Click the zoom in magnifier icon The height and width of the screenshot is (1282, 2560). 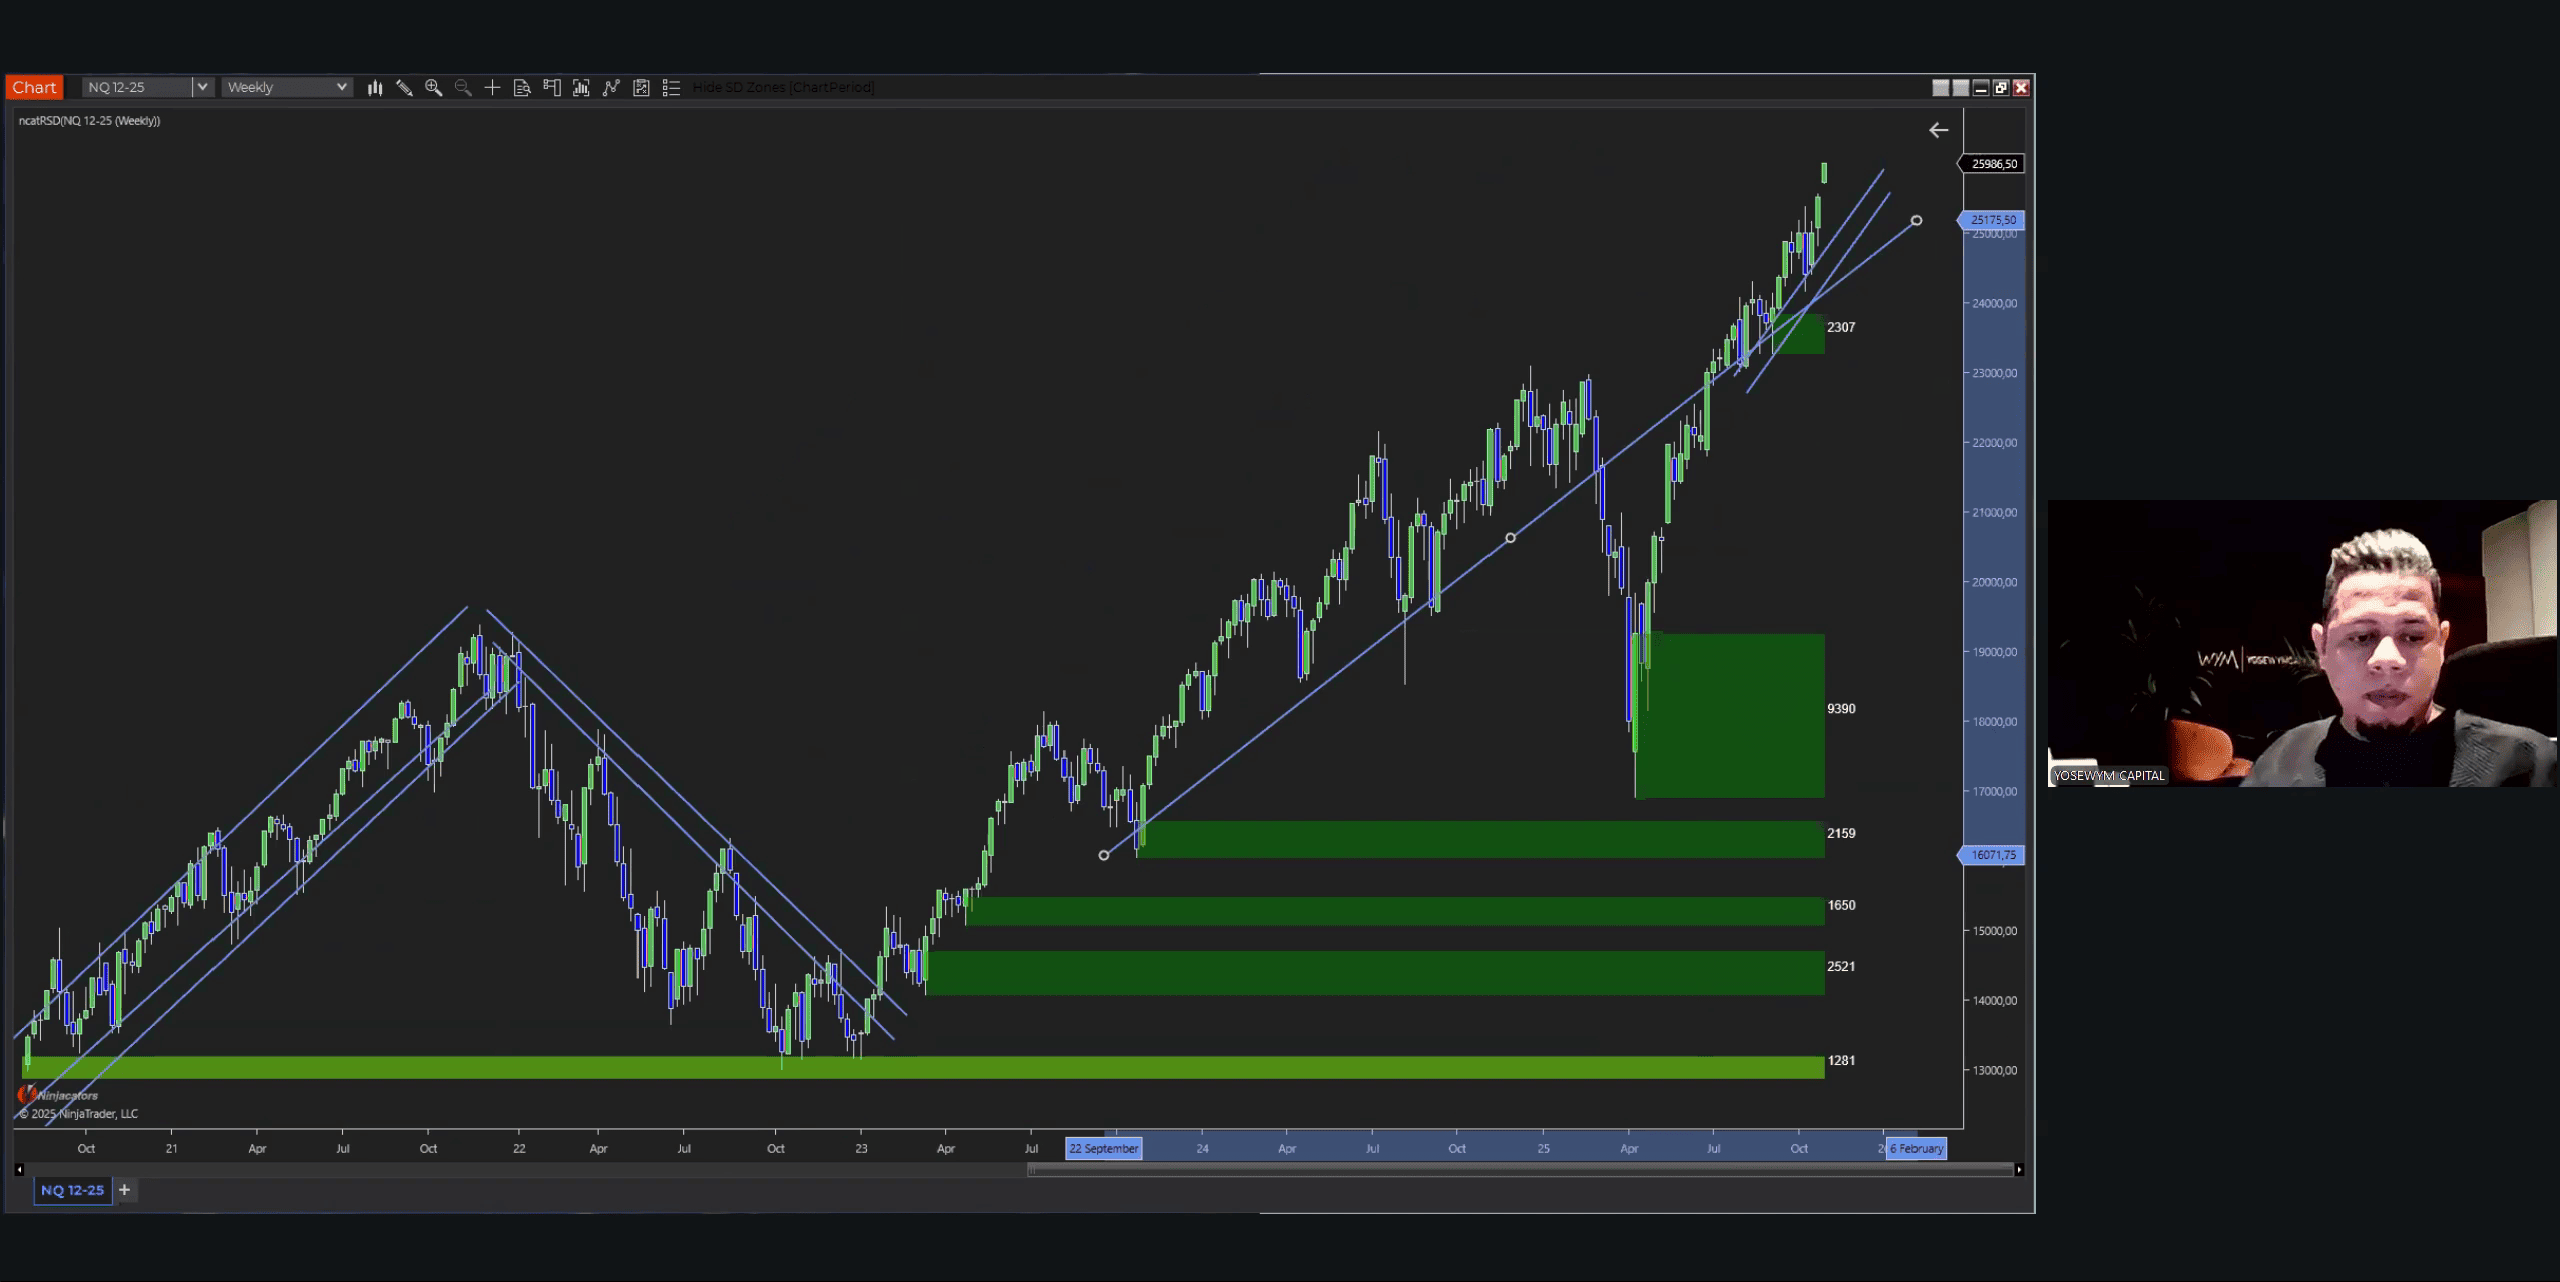[x=433, y=88]
